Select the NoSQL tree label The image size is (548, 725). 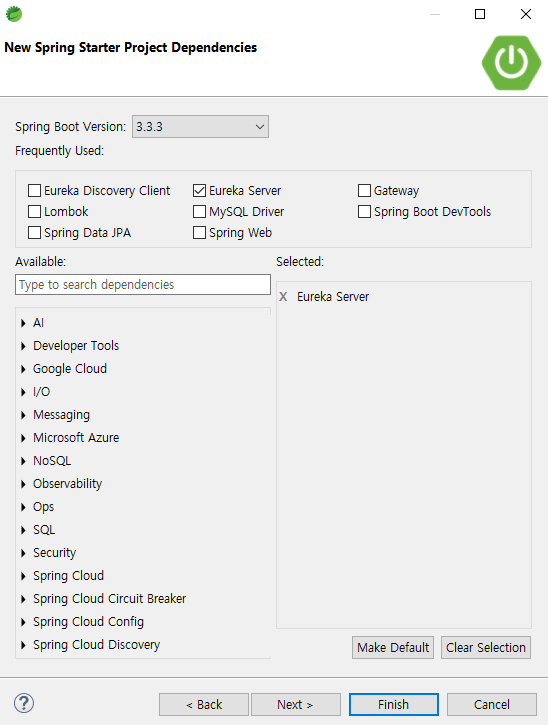click(x=52, y=461)
